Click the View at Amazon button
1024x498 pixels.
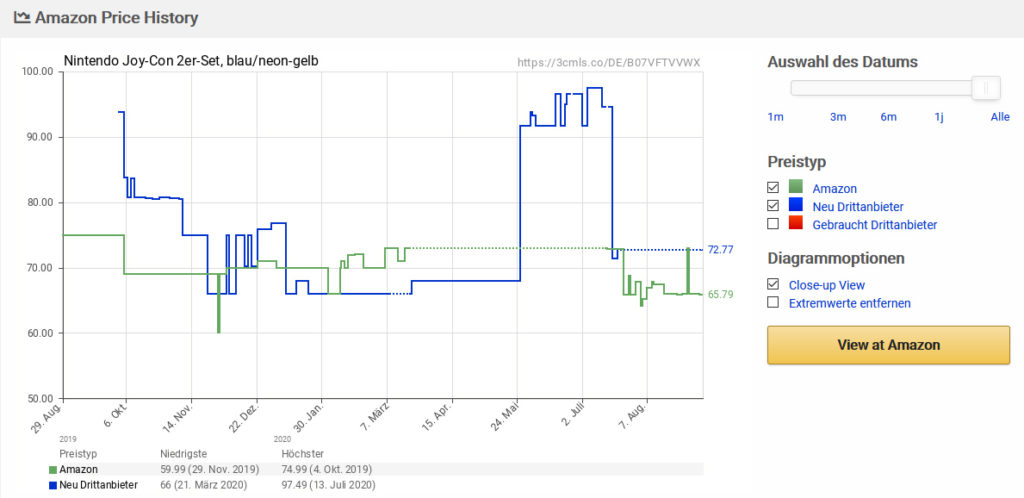point(888,345)
